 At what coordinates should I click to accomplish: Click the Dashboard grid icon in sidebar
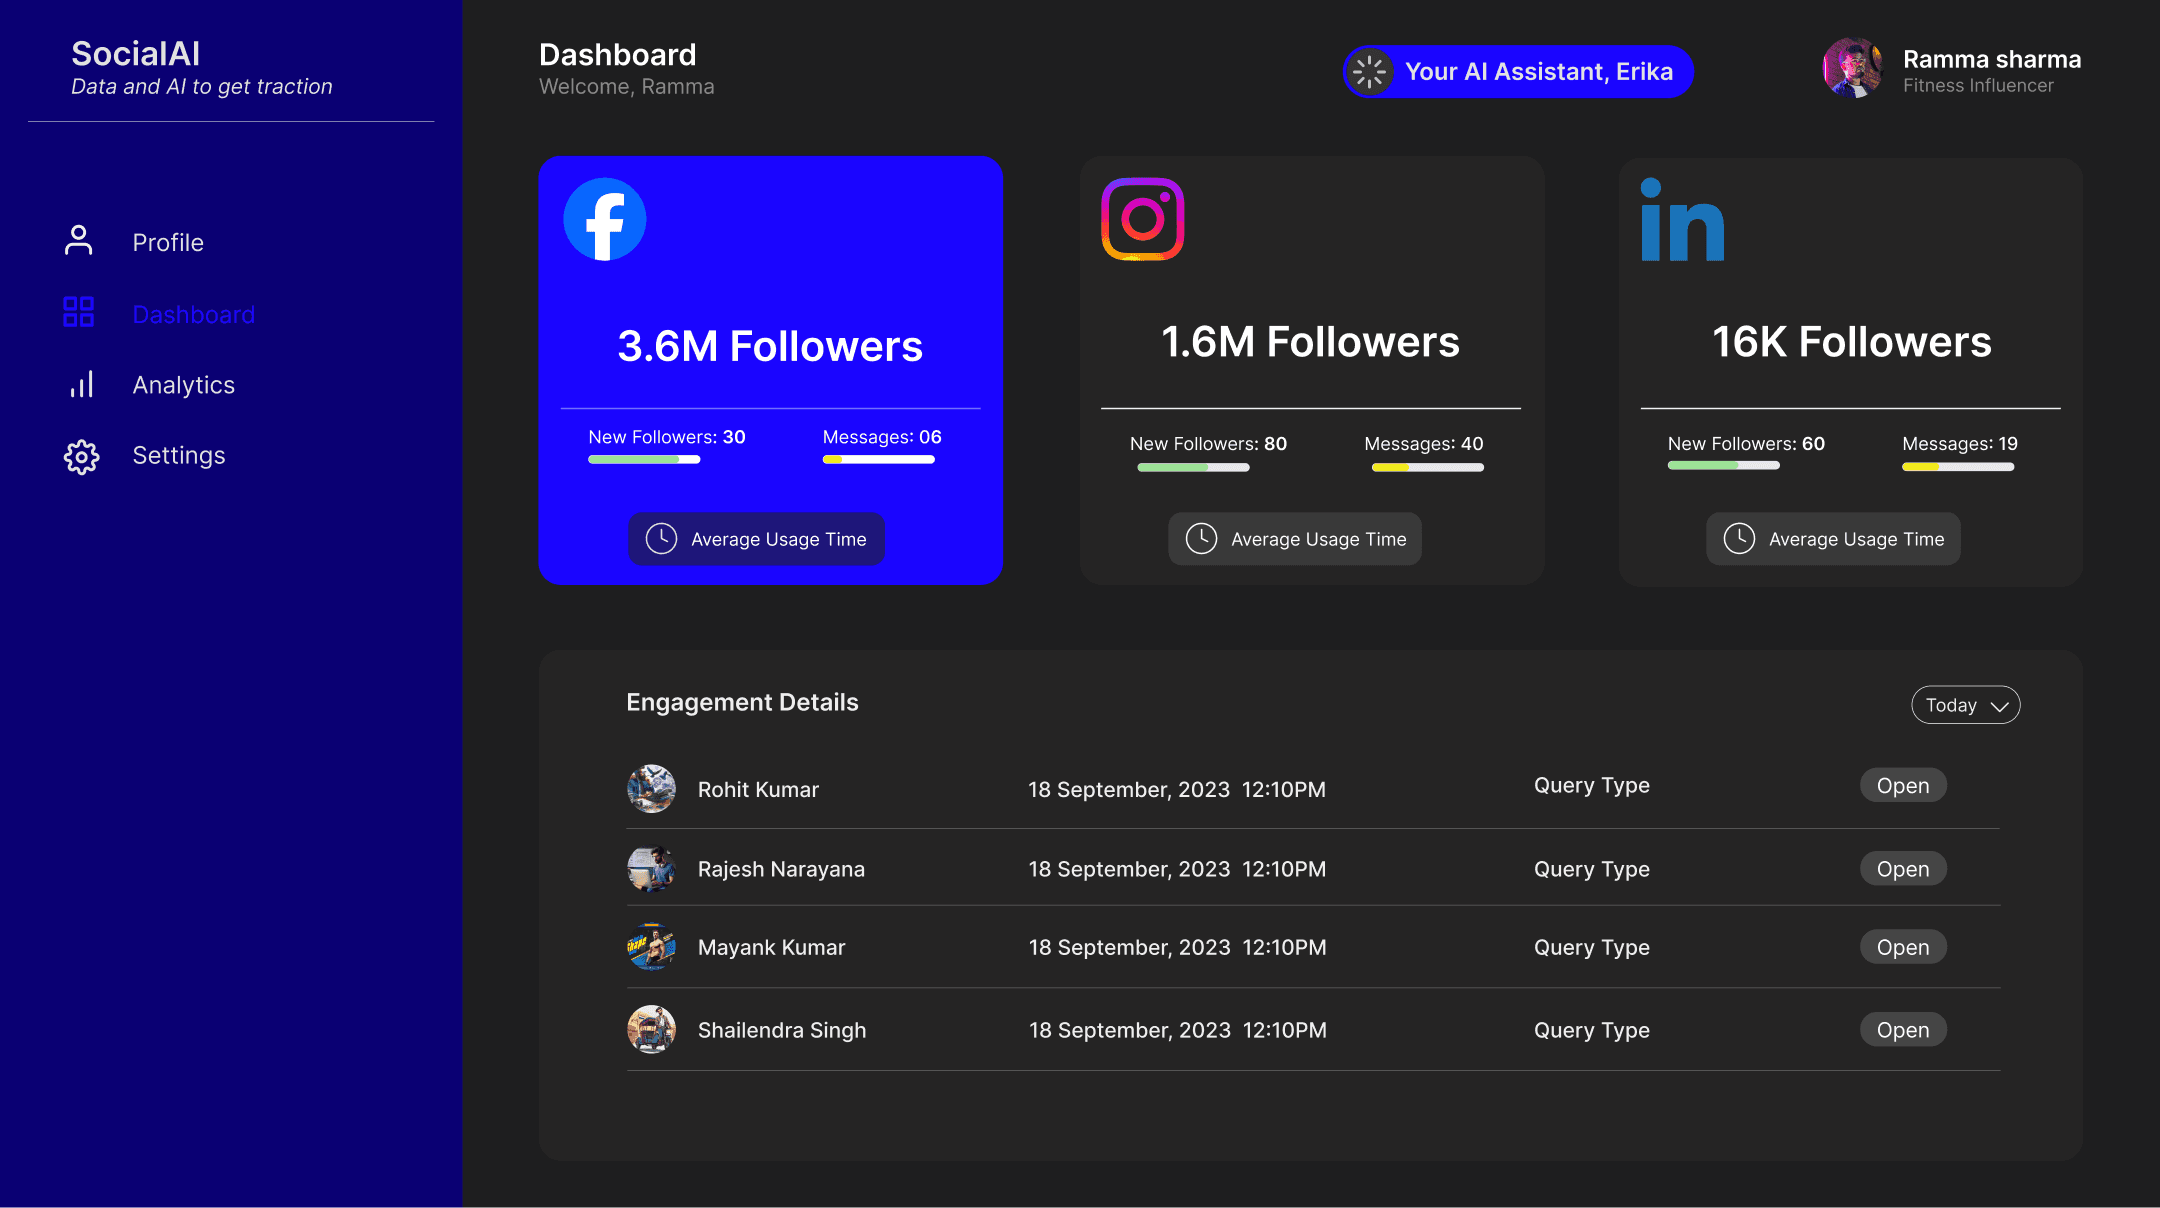click(79, 312)
